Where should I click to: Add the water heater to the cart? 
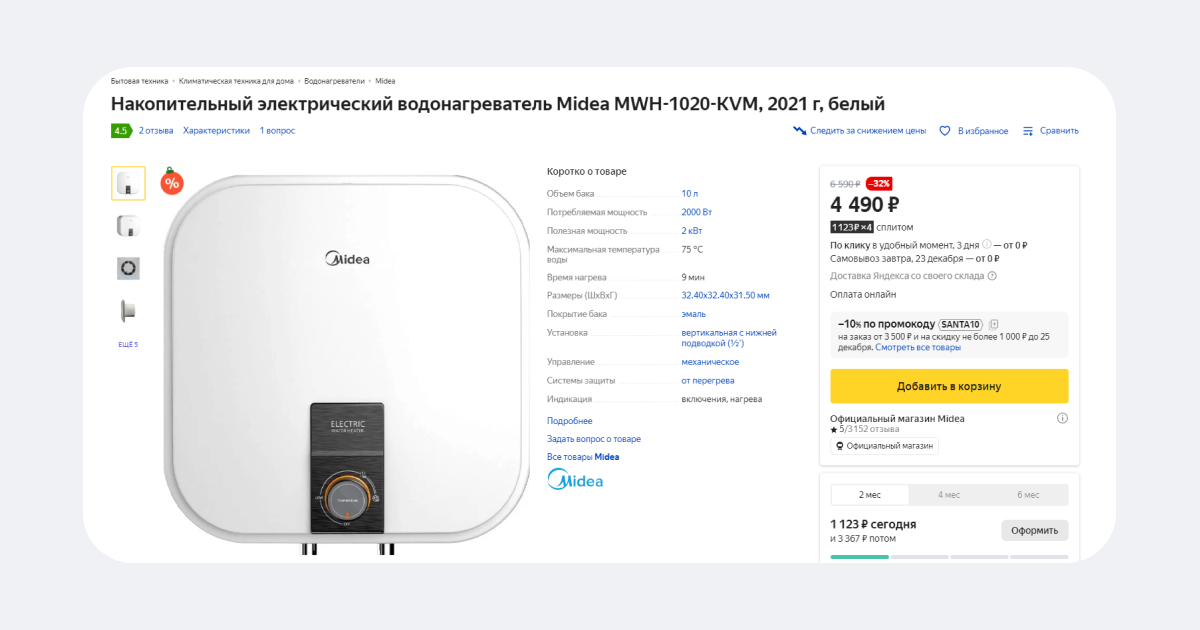(x=949, y=386)
